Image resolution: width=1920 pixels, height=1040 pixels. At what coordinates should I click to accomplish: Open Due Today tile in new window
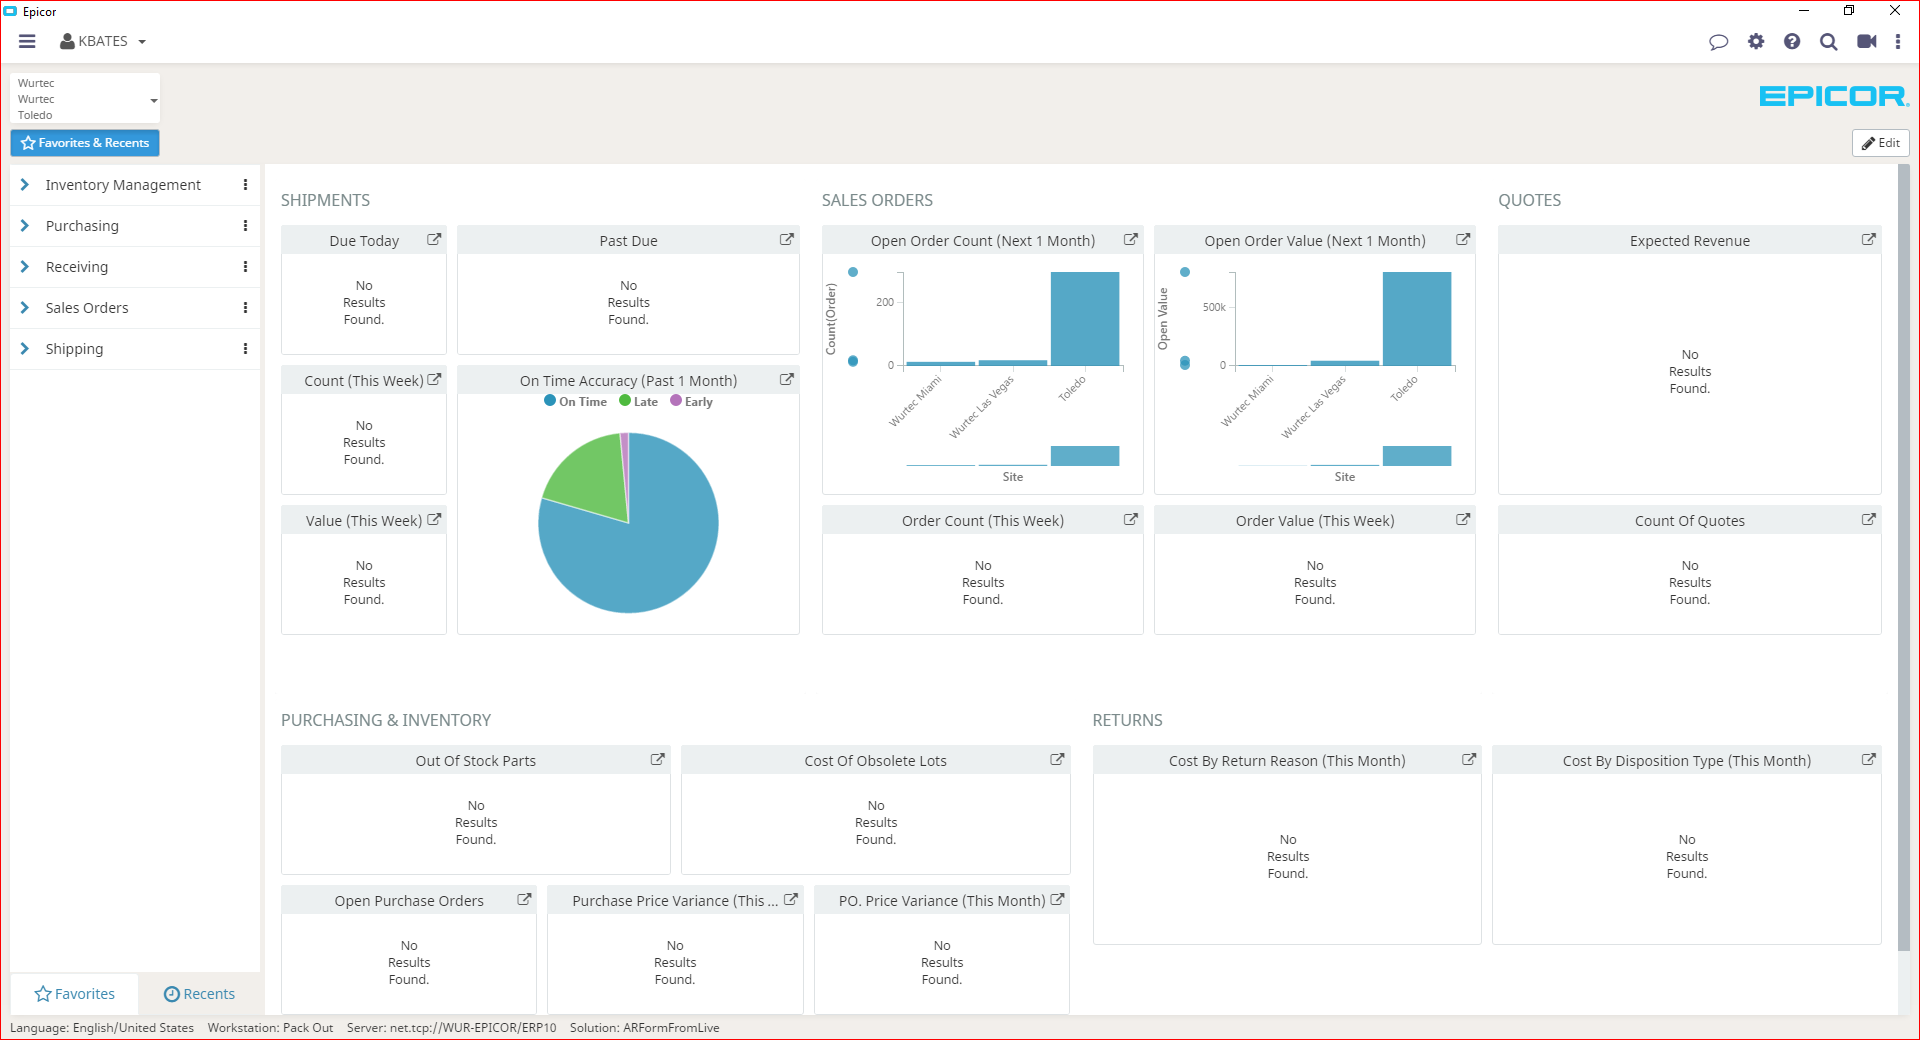pyautogui.click(x=434, y=240)
